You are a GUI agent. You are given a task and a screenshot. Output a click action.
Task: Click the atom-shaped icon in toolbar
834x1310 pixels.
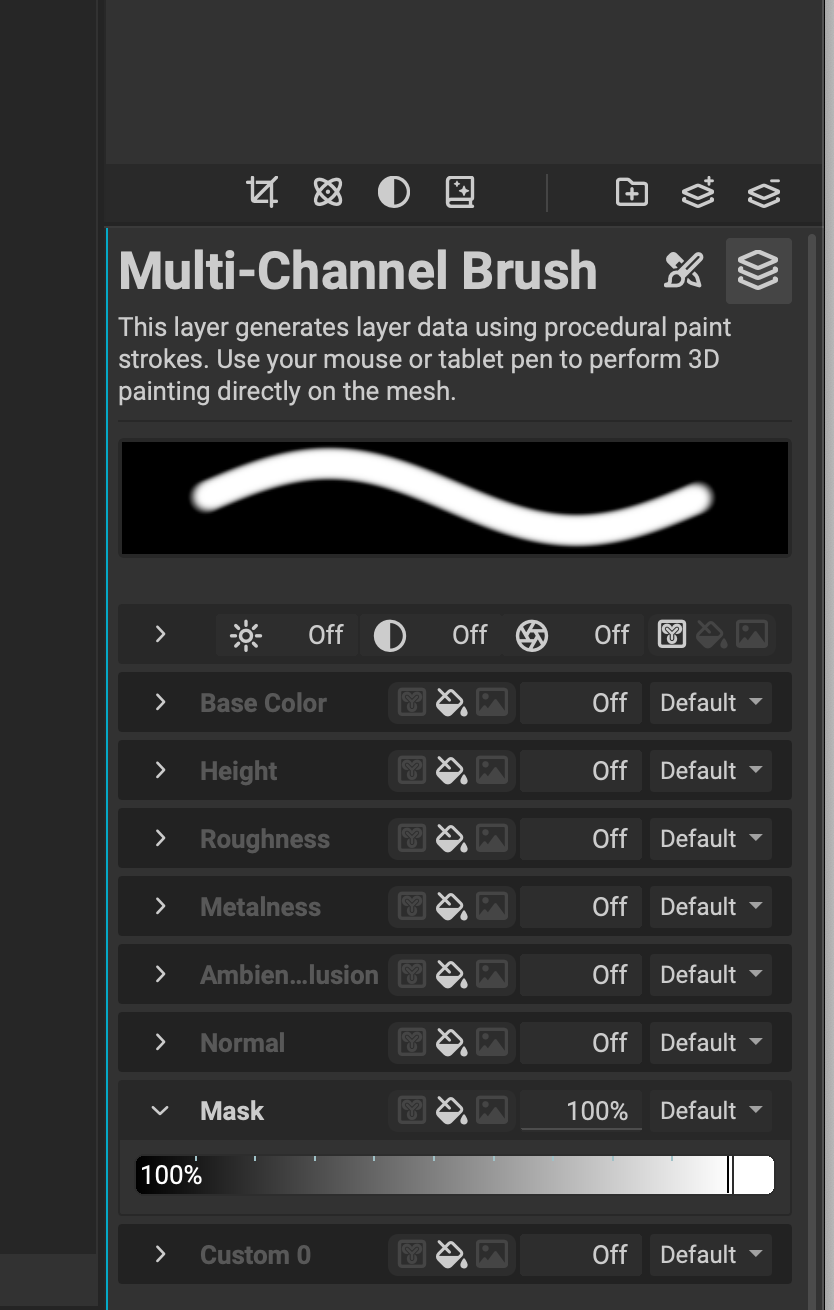[x=328, y=191]
